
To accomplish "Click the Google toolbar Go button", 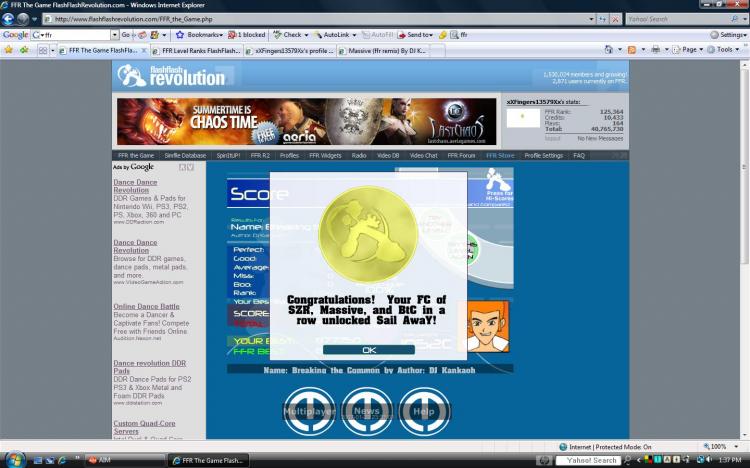I will tap(126, 35).
